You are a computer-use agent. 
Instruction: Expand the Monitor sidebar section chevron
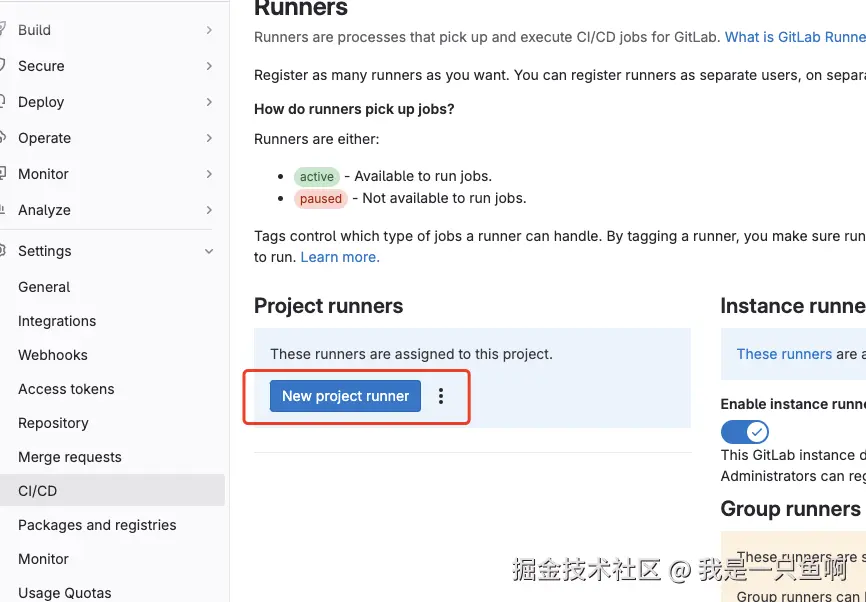(x=209, y=174)
